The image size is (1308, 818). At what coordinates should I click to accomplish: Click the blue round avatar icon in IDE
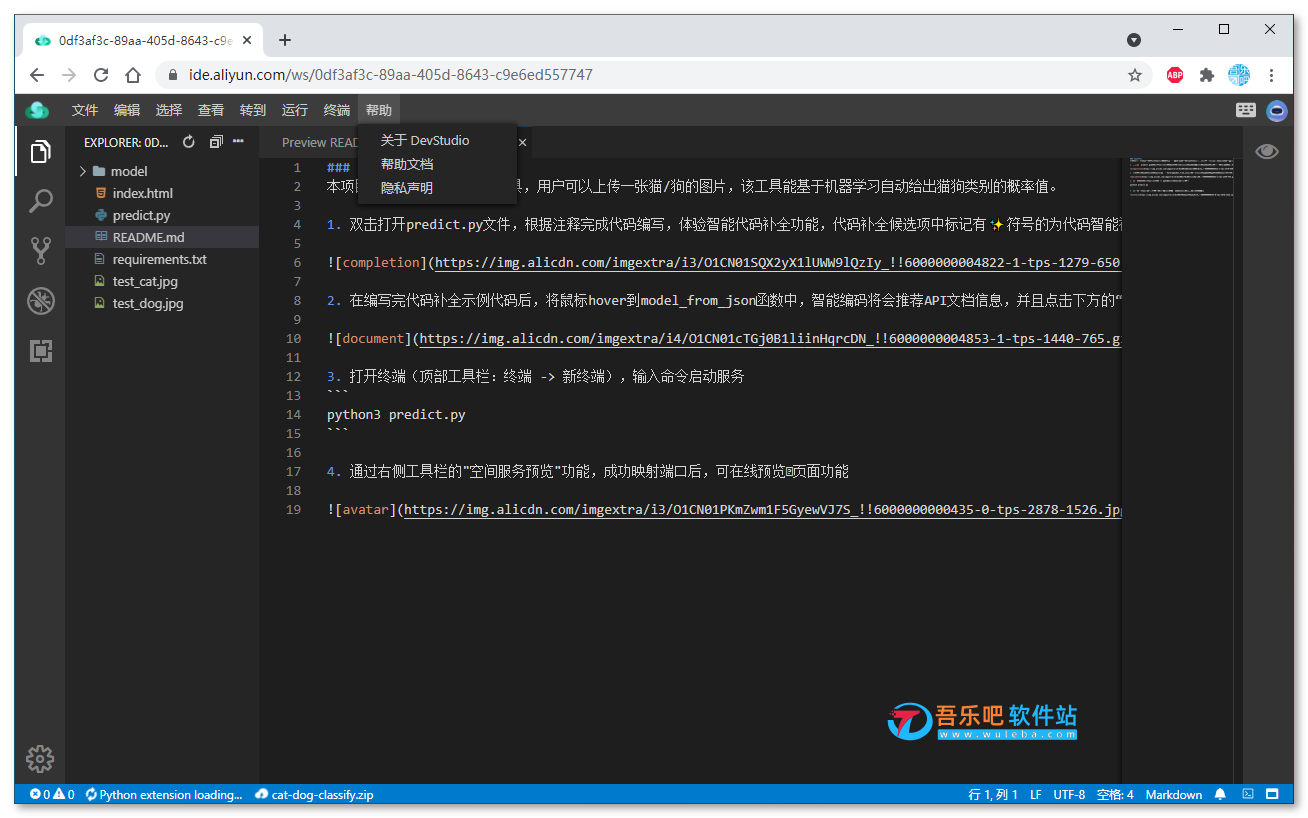(x=1277, y=110)
